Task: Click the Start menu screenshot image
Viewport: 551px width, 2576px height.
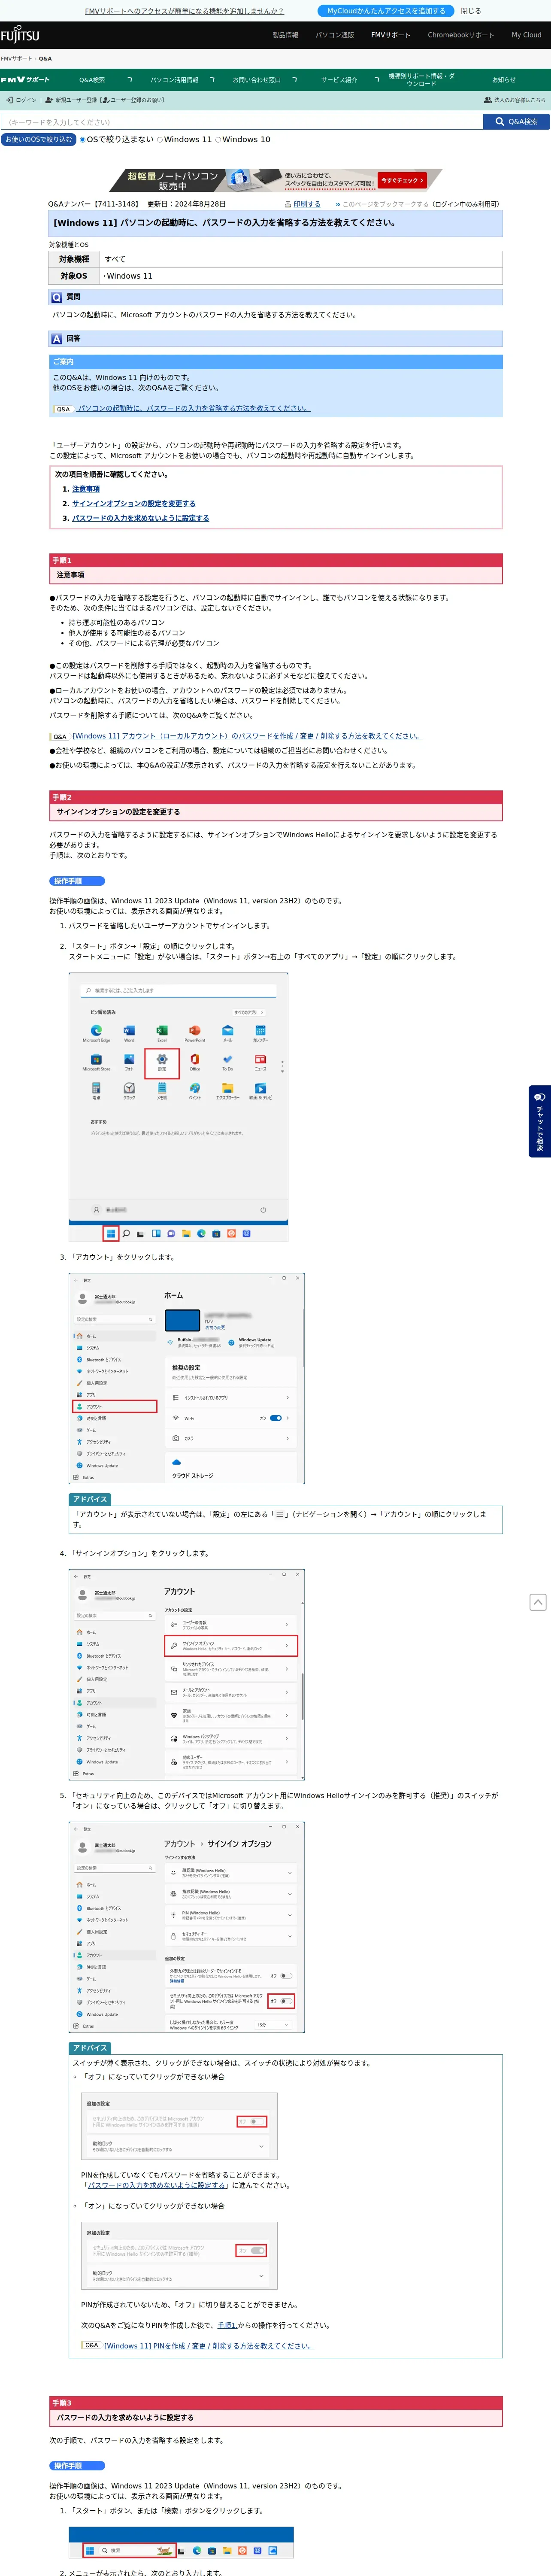Action: (x=178, y=1107)
